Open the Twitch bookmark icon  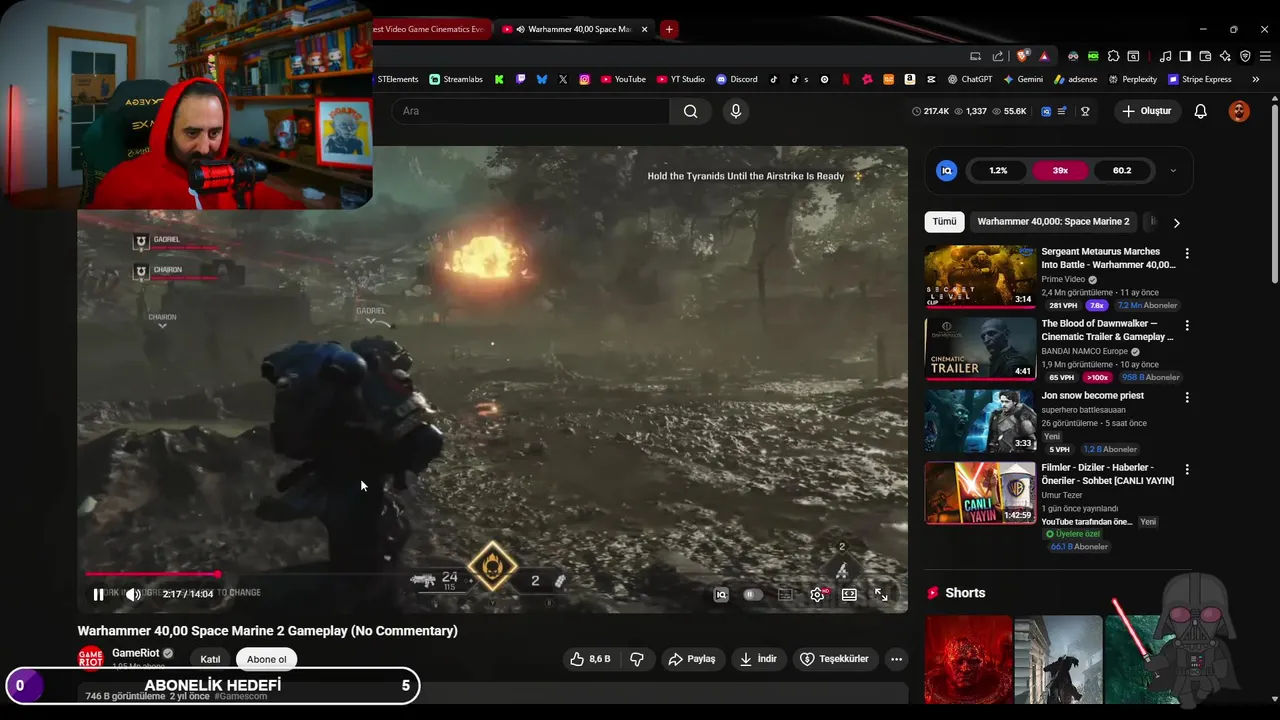click(521, 79)
